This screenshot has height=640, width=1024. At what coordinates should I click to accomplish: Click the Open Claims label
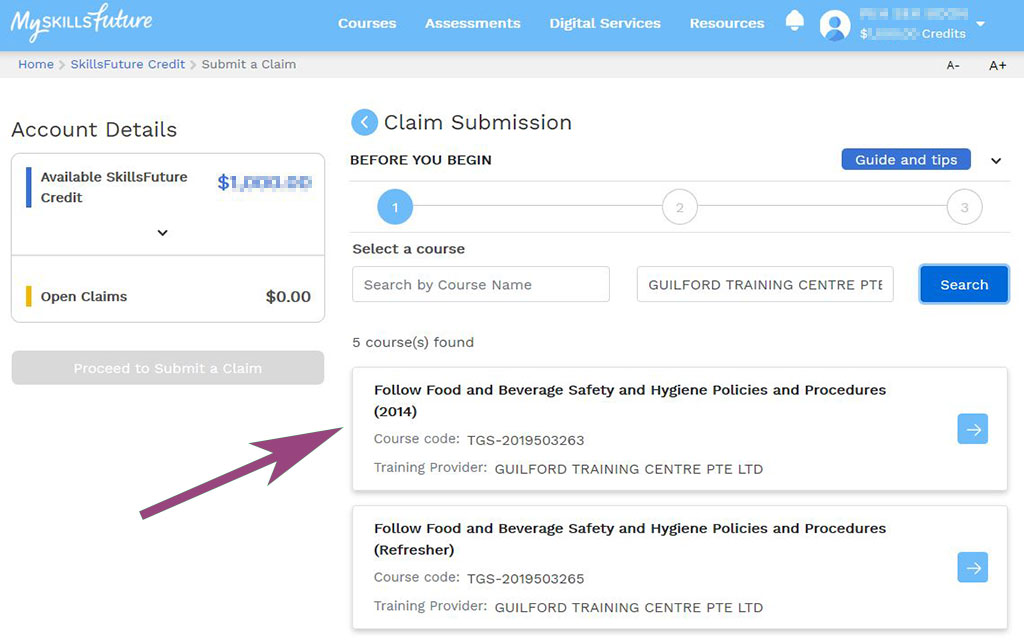[84, 296]
